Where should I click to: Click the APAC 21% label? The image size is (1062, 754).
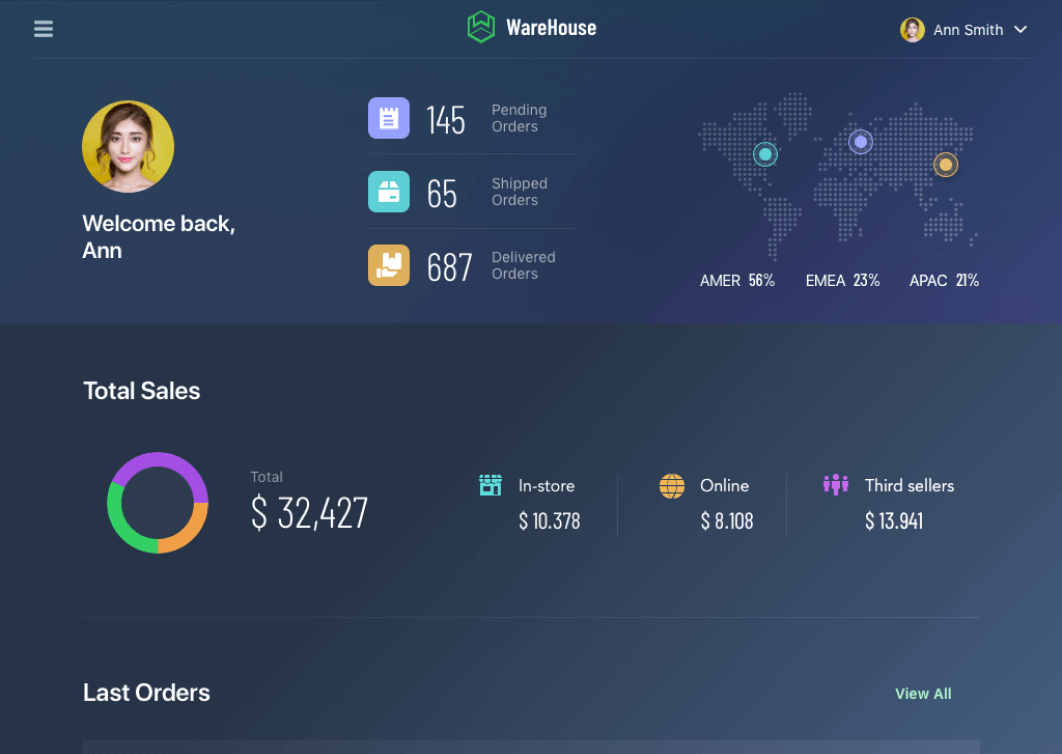943,280
